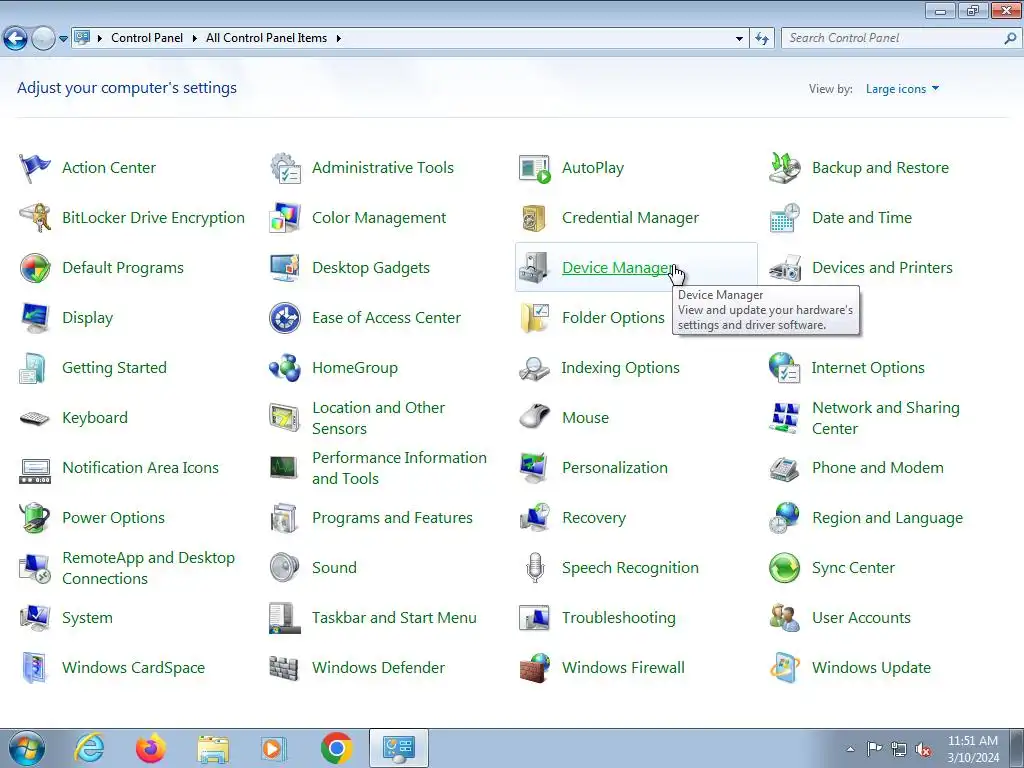
Task: Open the System link
Action: 87,618
